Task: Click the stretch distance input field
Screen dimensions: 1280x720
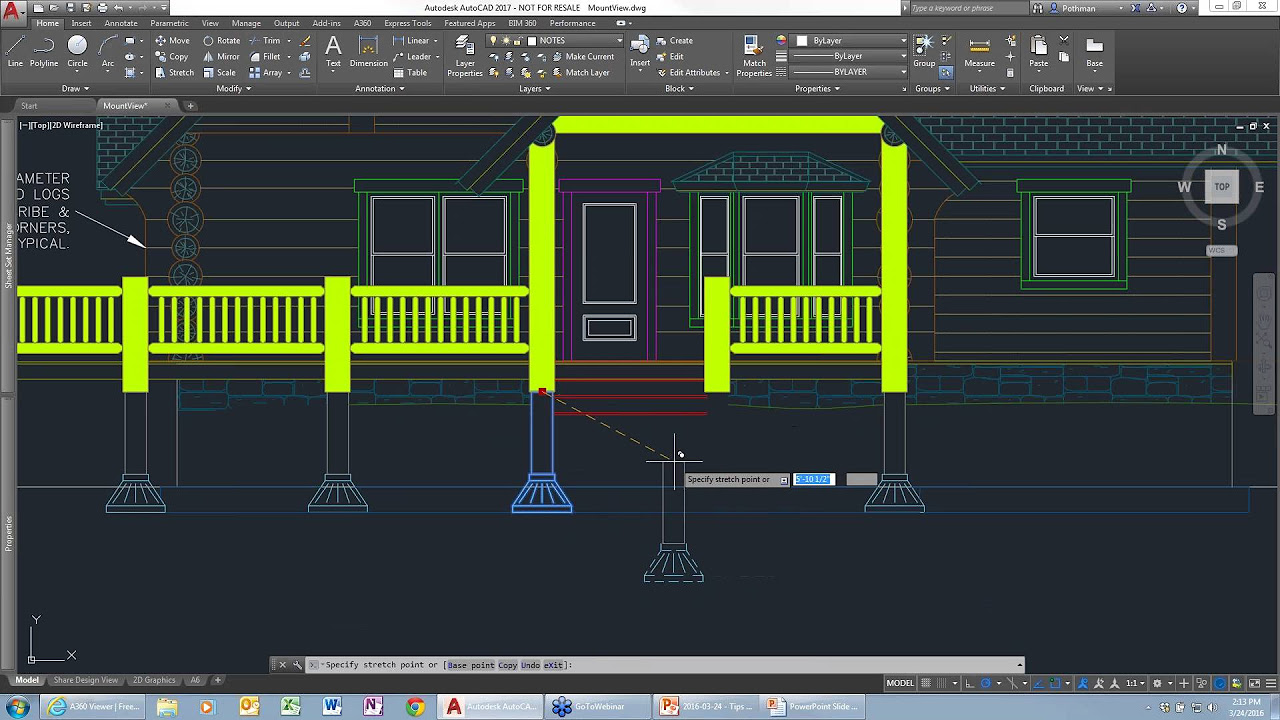Action: pos(813,480)
